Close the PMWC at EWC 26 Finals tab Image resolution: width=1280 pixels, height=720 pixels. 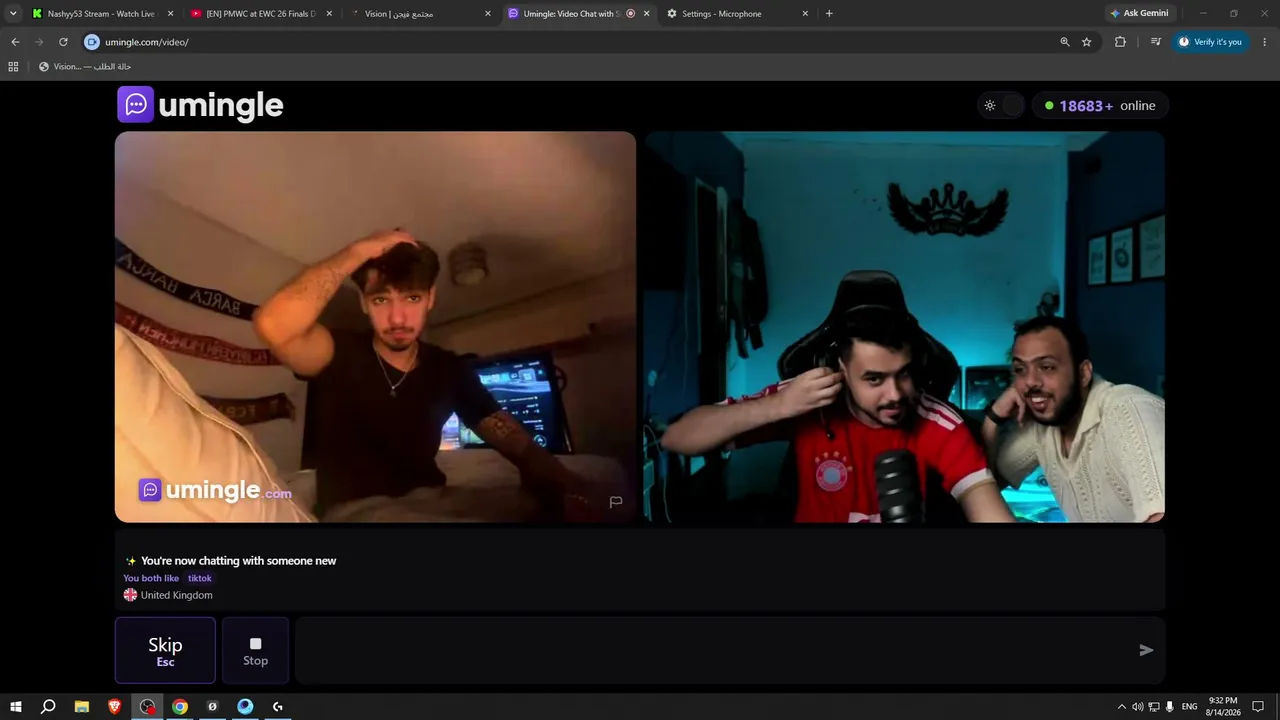(329, 14)
